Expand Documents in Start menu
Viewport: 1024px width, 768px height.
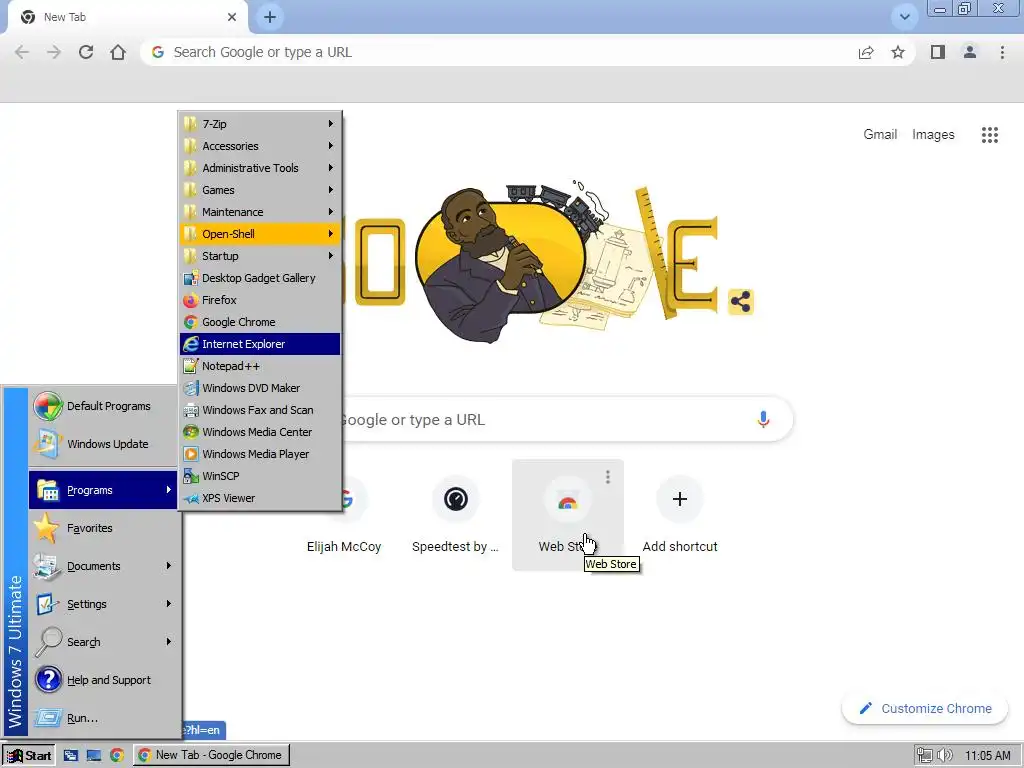103,566
